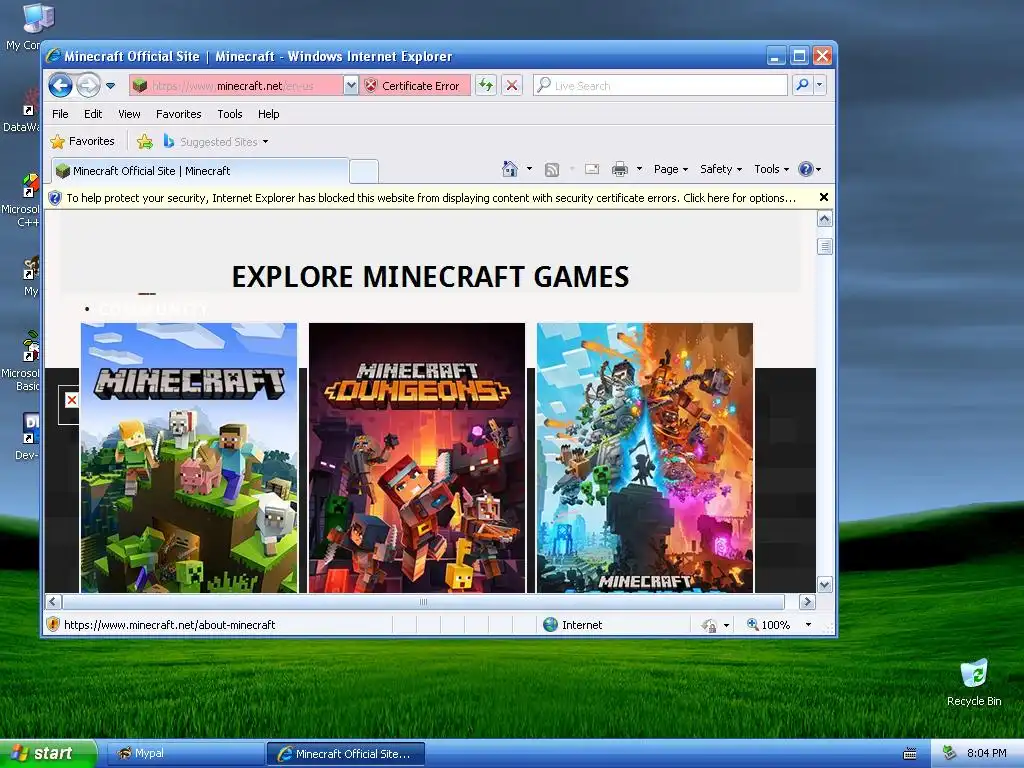Image resolution: width=1024 pixels, height=768 pixels.
Task: Refresh the page with the green arrows icon
Action: tap(486, 86)
